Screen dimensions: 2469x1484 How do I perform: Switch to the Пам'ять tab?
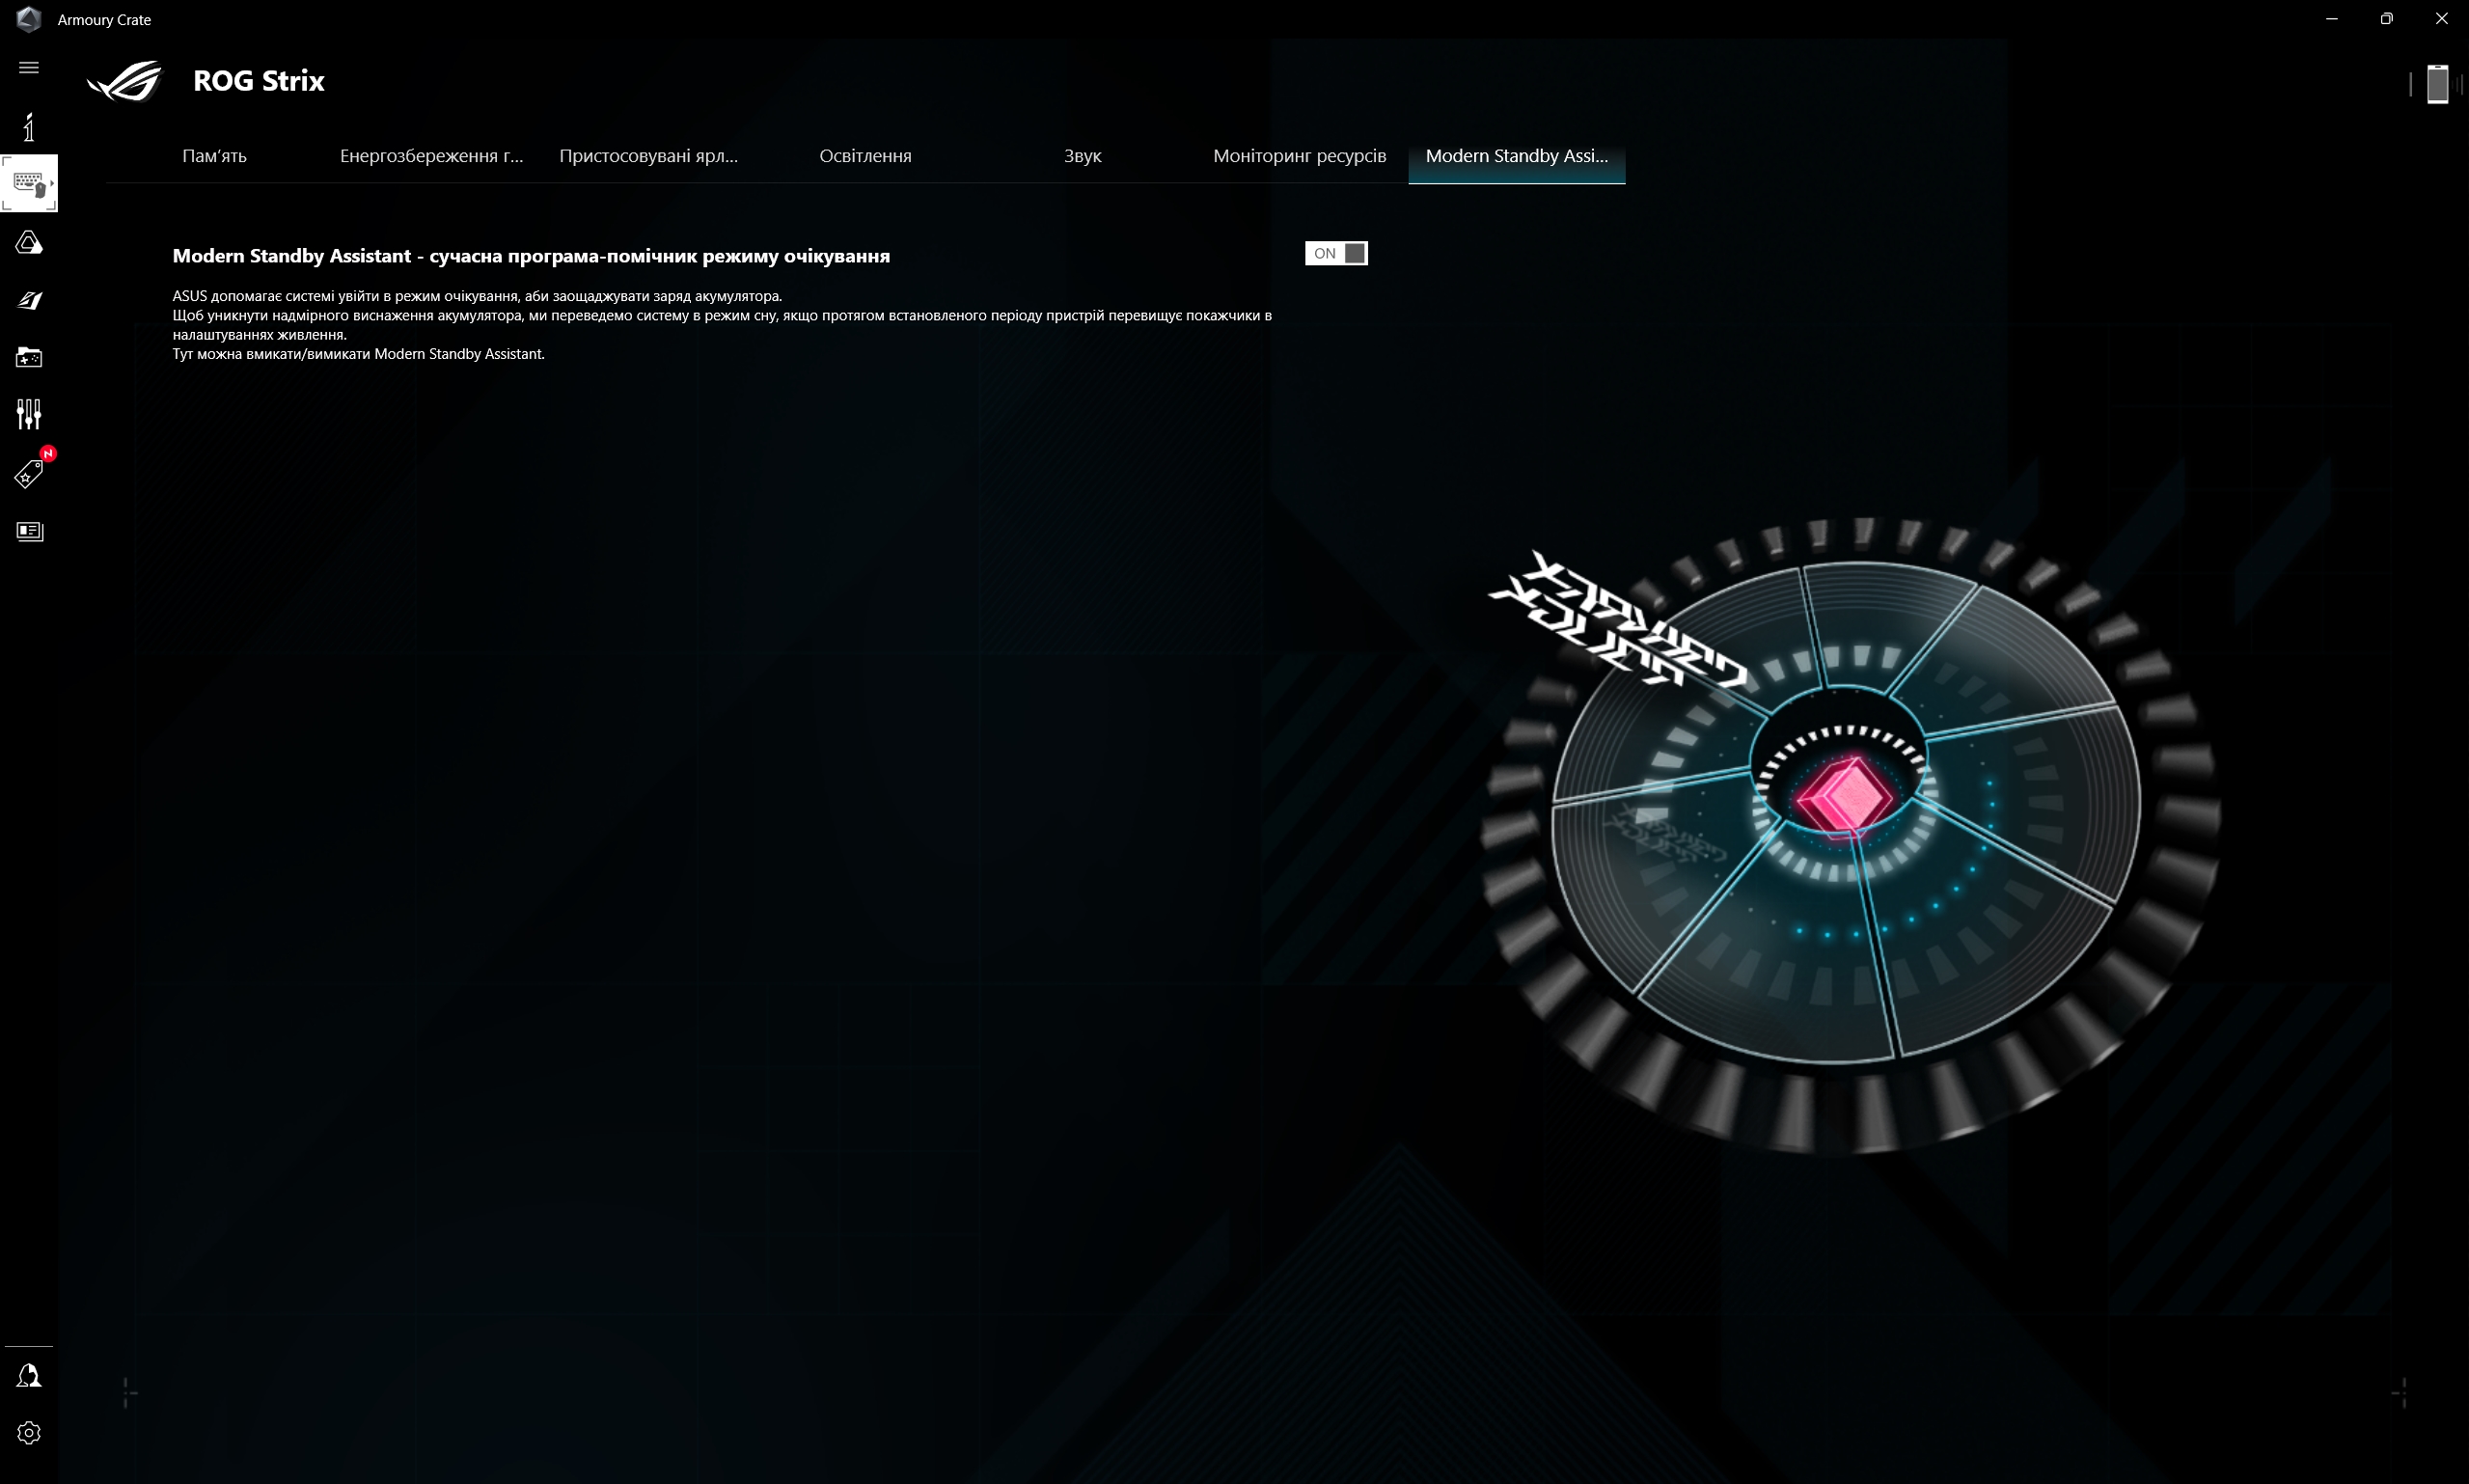click(x=214, y=156)
